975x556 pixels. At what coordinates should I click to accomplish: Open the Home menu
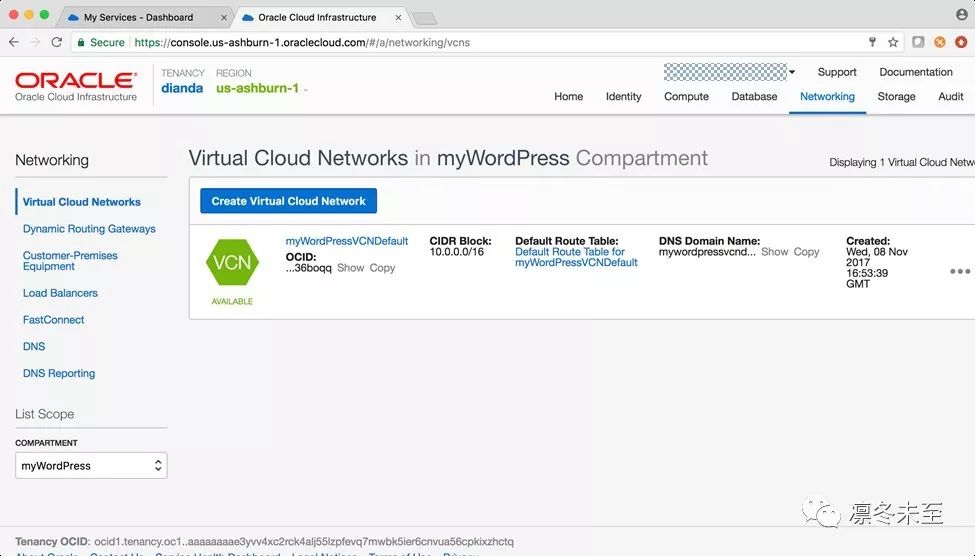pyautogui.click(x=568, y=96)
